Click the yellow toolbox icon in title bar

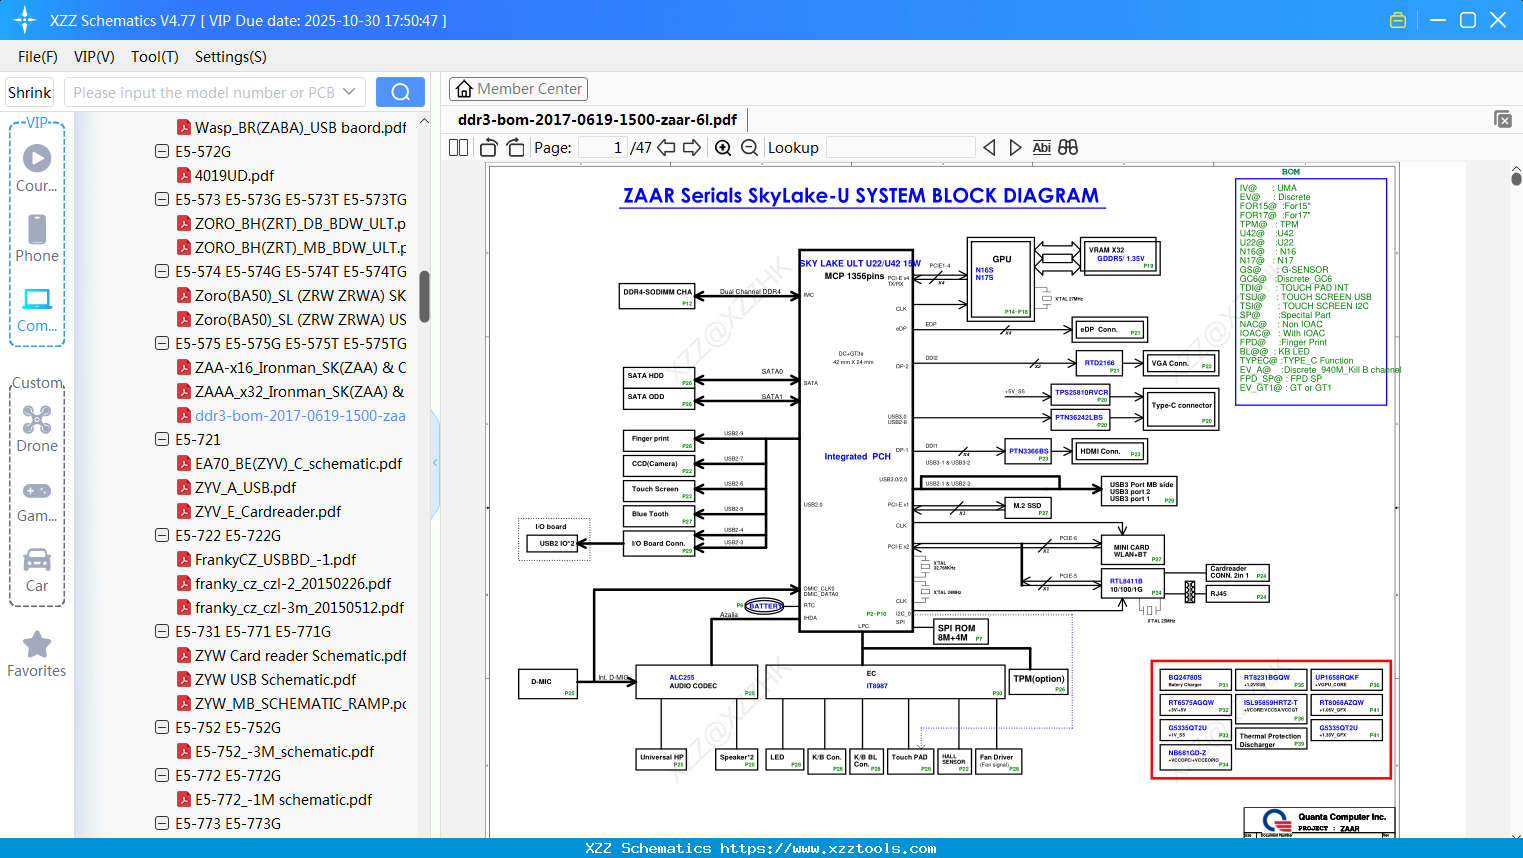1398,20
